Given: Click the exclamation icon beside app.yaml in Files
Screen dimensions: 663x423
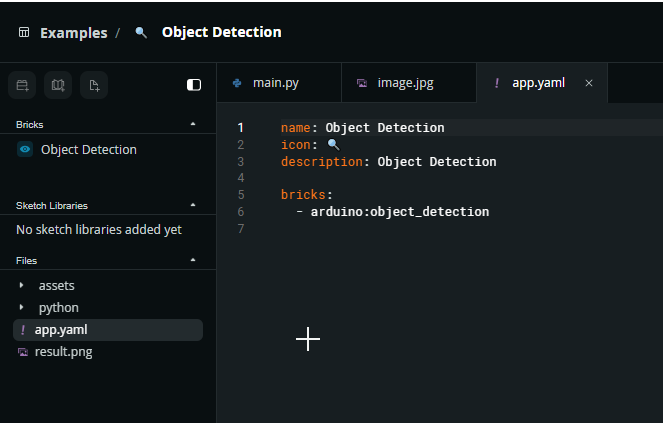Looking at the screenshot, I should pos(23,330).
